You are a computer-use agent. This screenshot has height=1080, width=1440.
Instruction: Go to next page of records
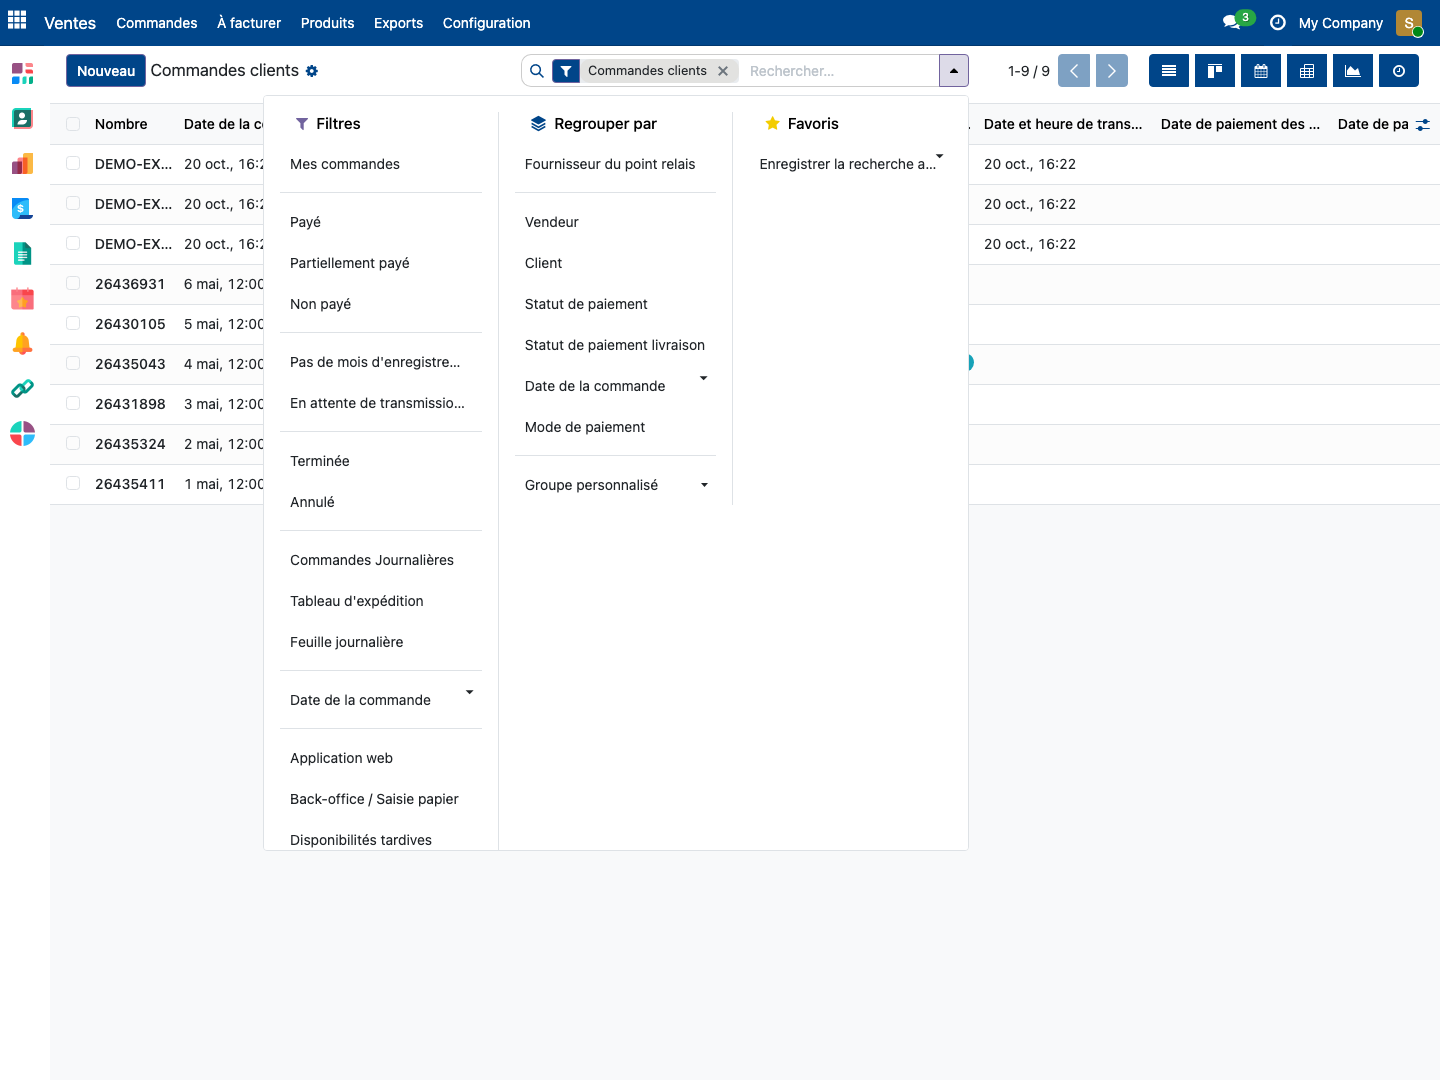[1112, 71]
